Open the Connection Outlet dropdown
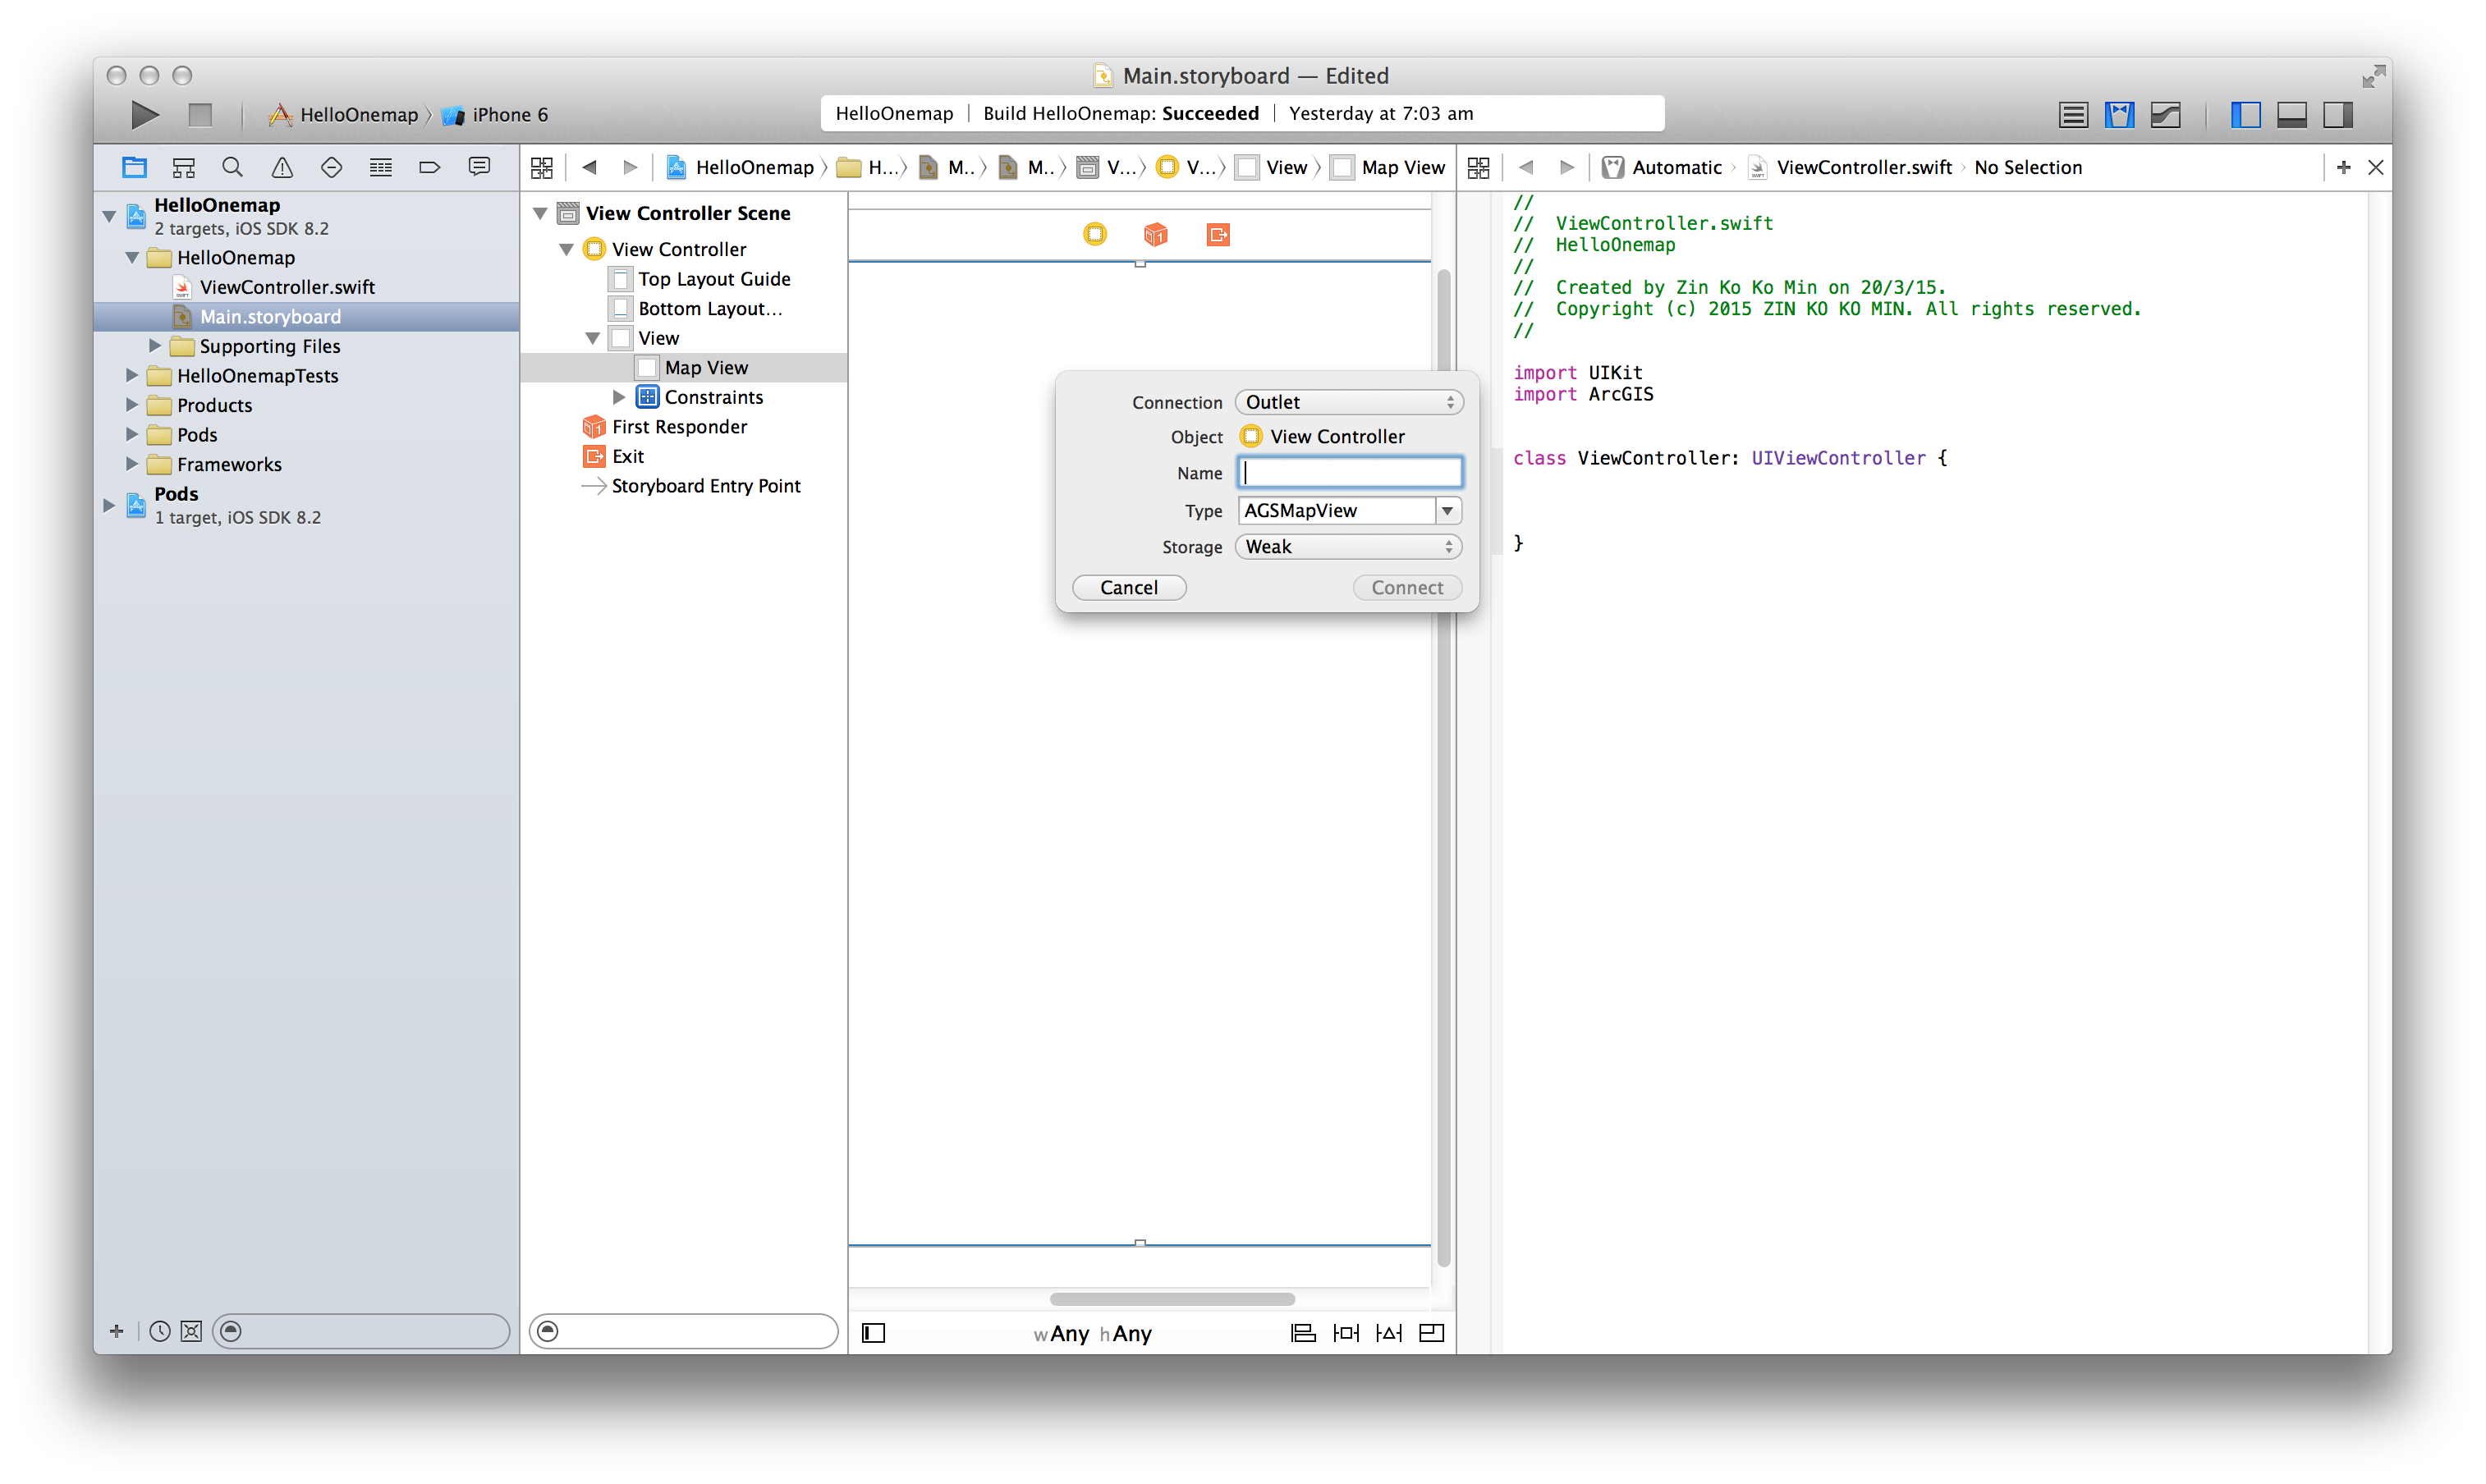 tap(1349, 402)
